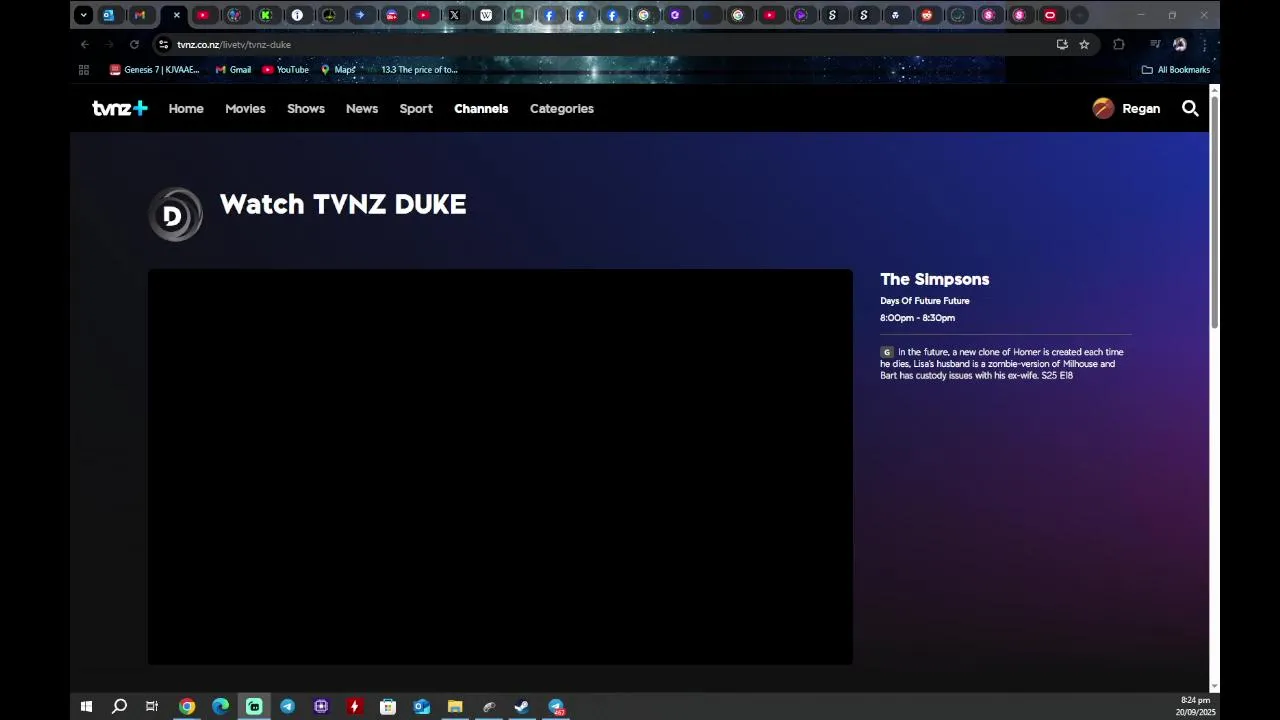Open the Movies menu item
Viewport: 1280px width, 720px height.
coord(245,108)
